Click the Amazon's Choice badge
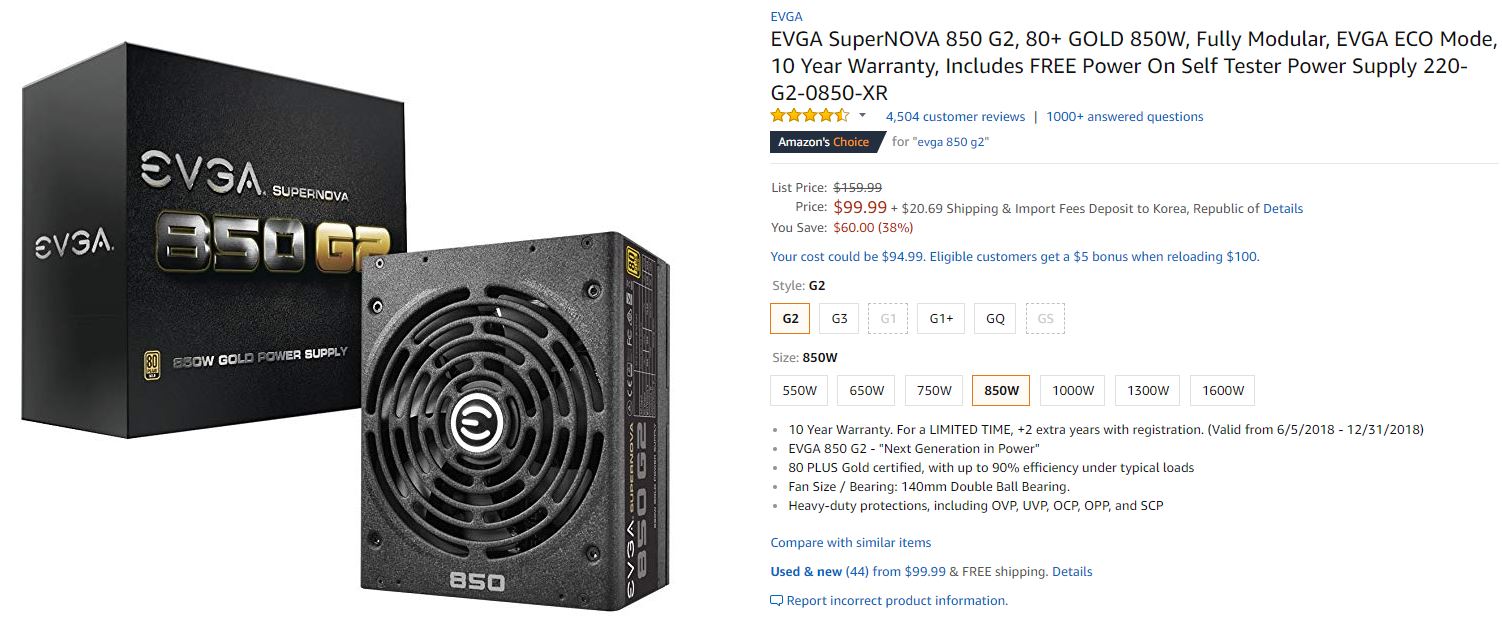This screenshot has height=618, width=1502. coord(824,142)
